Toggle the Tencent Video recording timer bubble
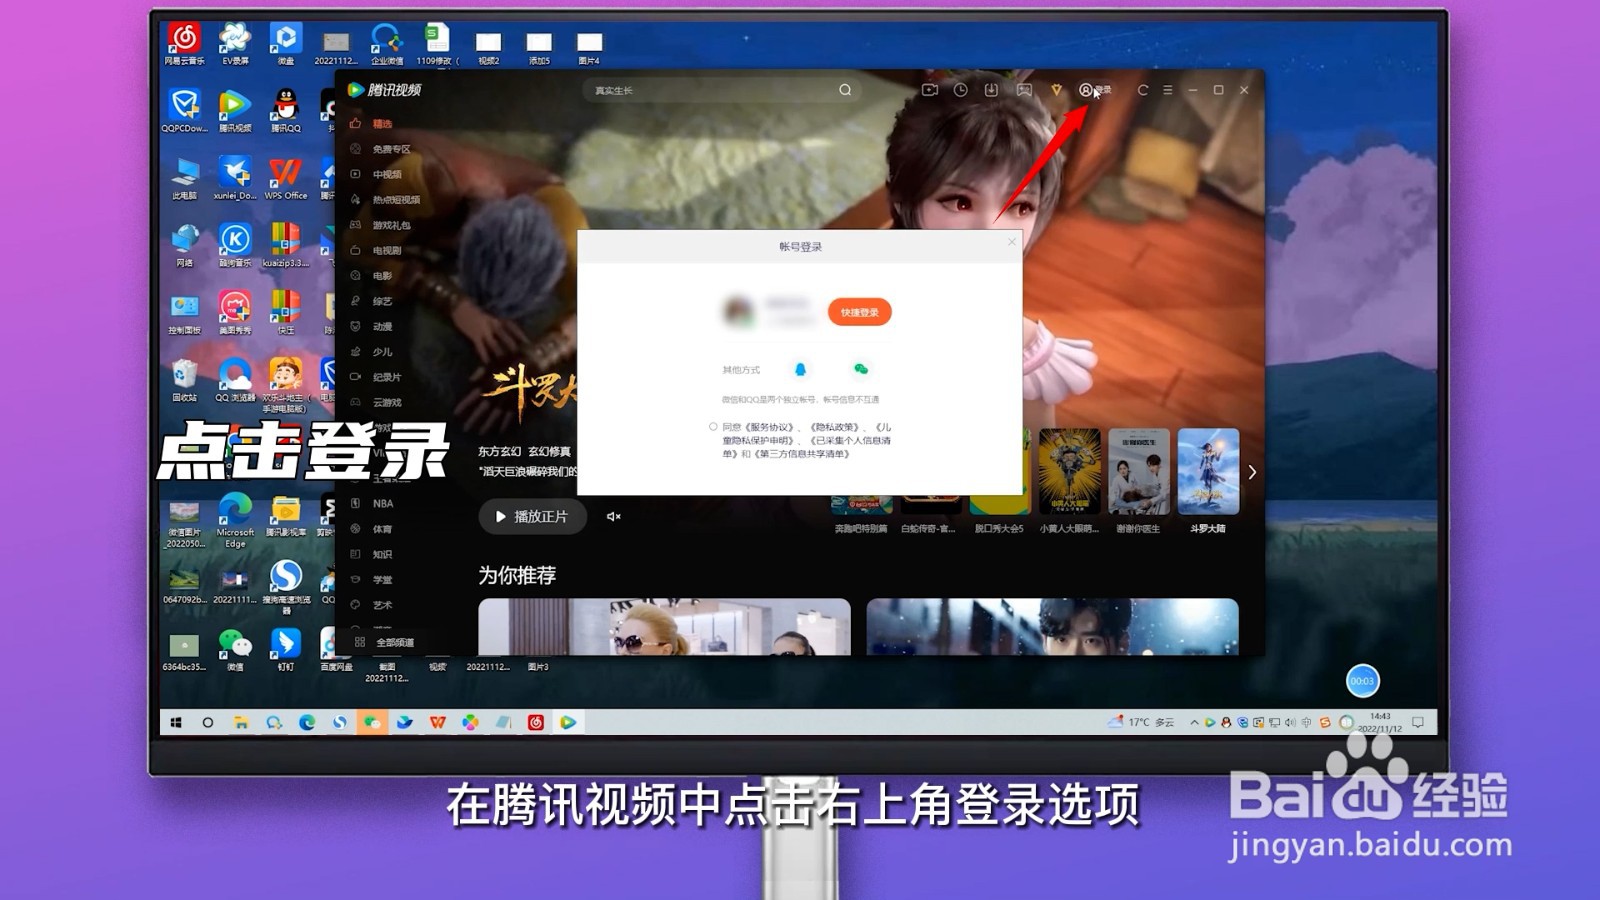The height and width of the screenshot is (900, 1600). coord(1362,681)
